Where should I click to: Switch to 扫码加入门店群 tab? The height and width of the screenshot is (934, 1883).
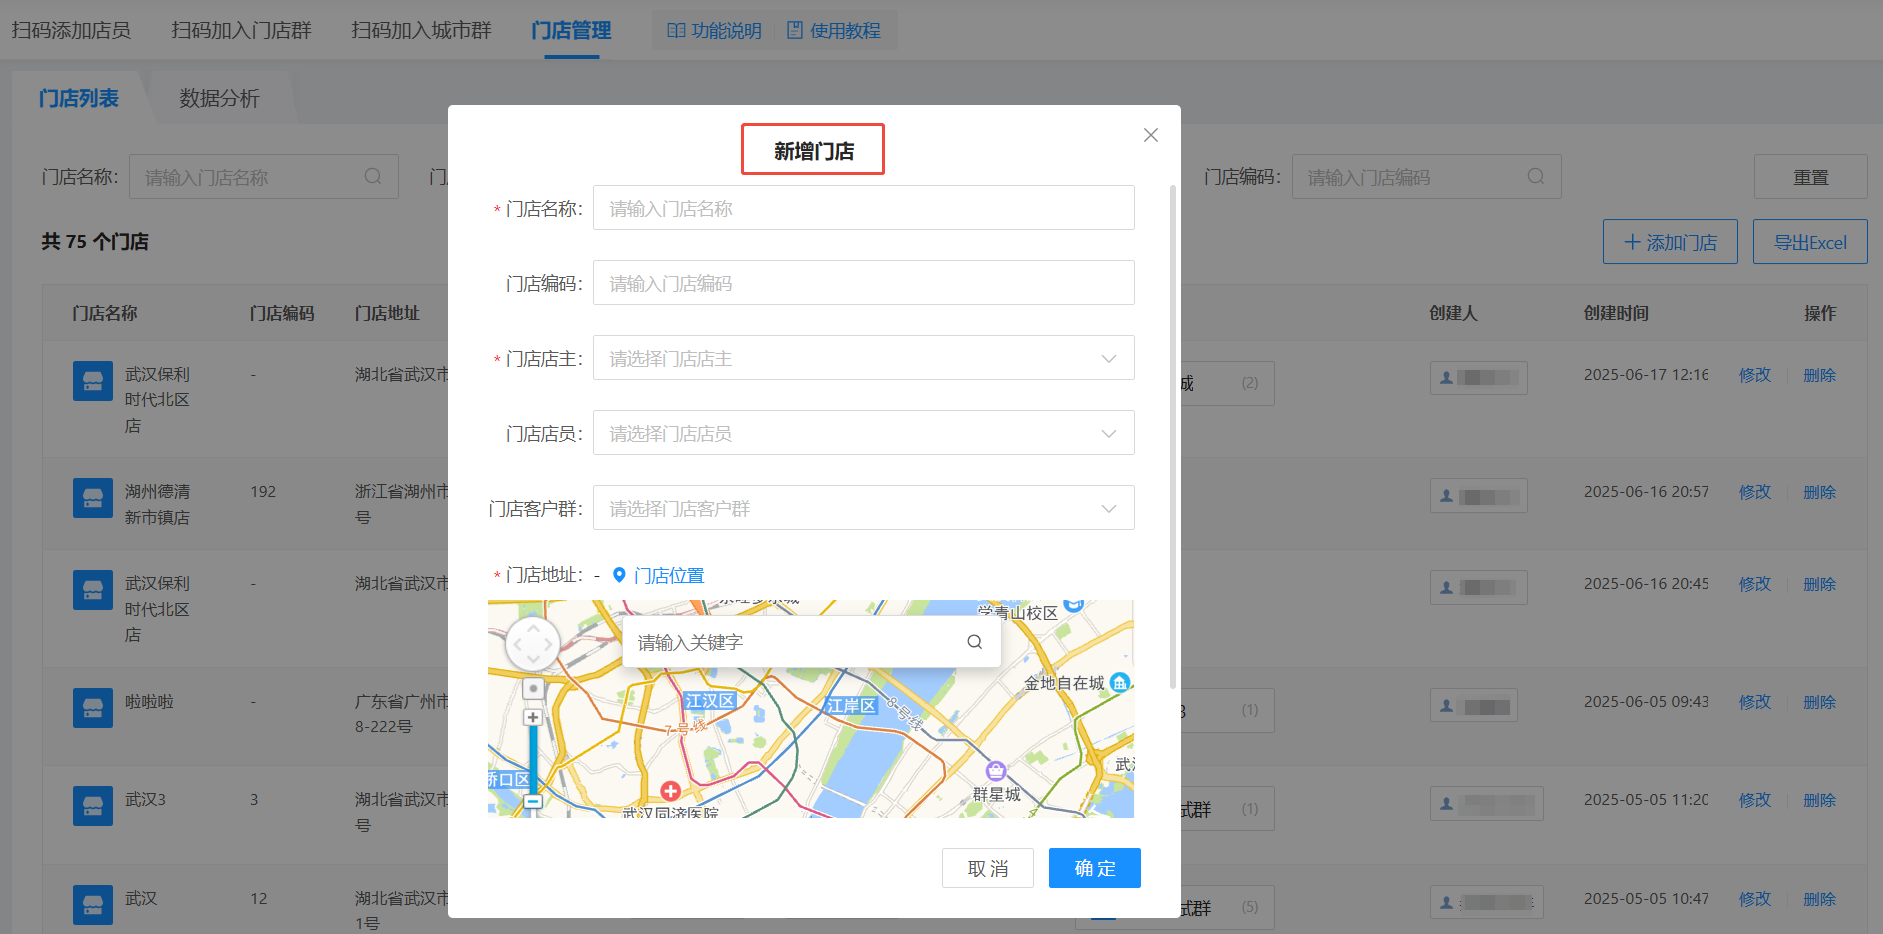(241, 30)
